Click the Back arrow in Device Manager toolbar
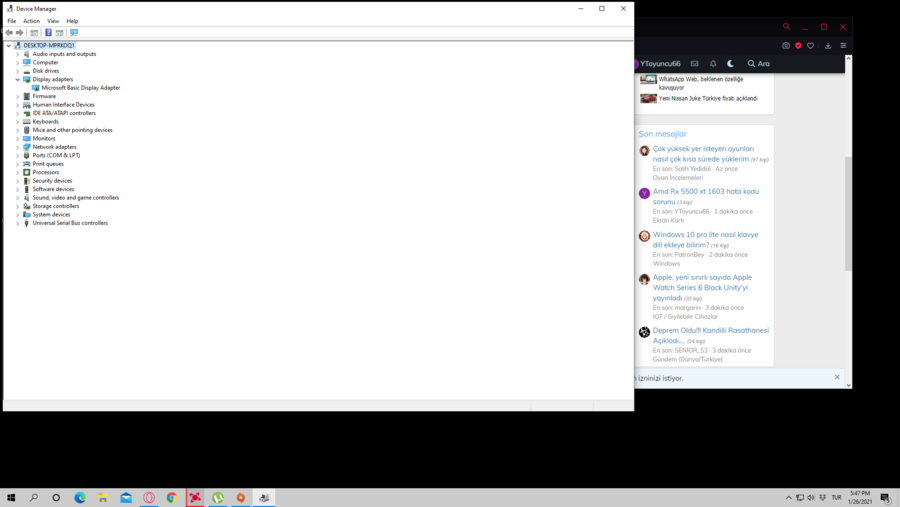Image resolution: width=900 pixels, height=507 pixels. point(9,33)
